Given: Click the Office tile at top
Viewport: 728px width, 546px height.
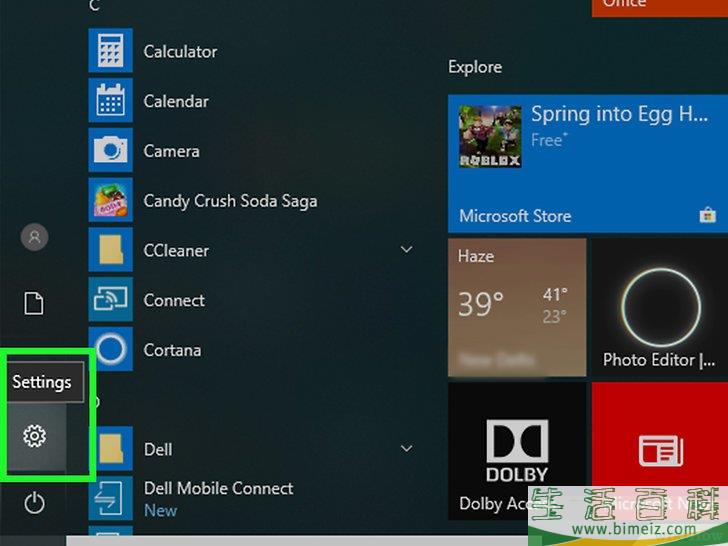Looking at the screenshot, I should click(x=660, y=8).
